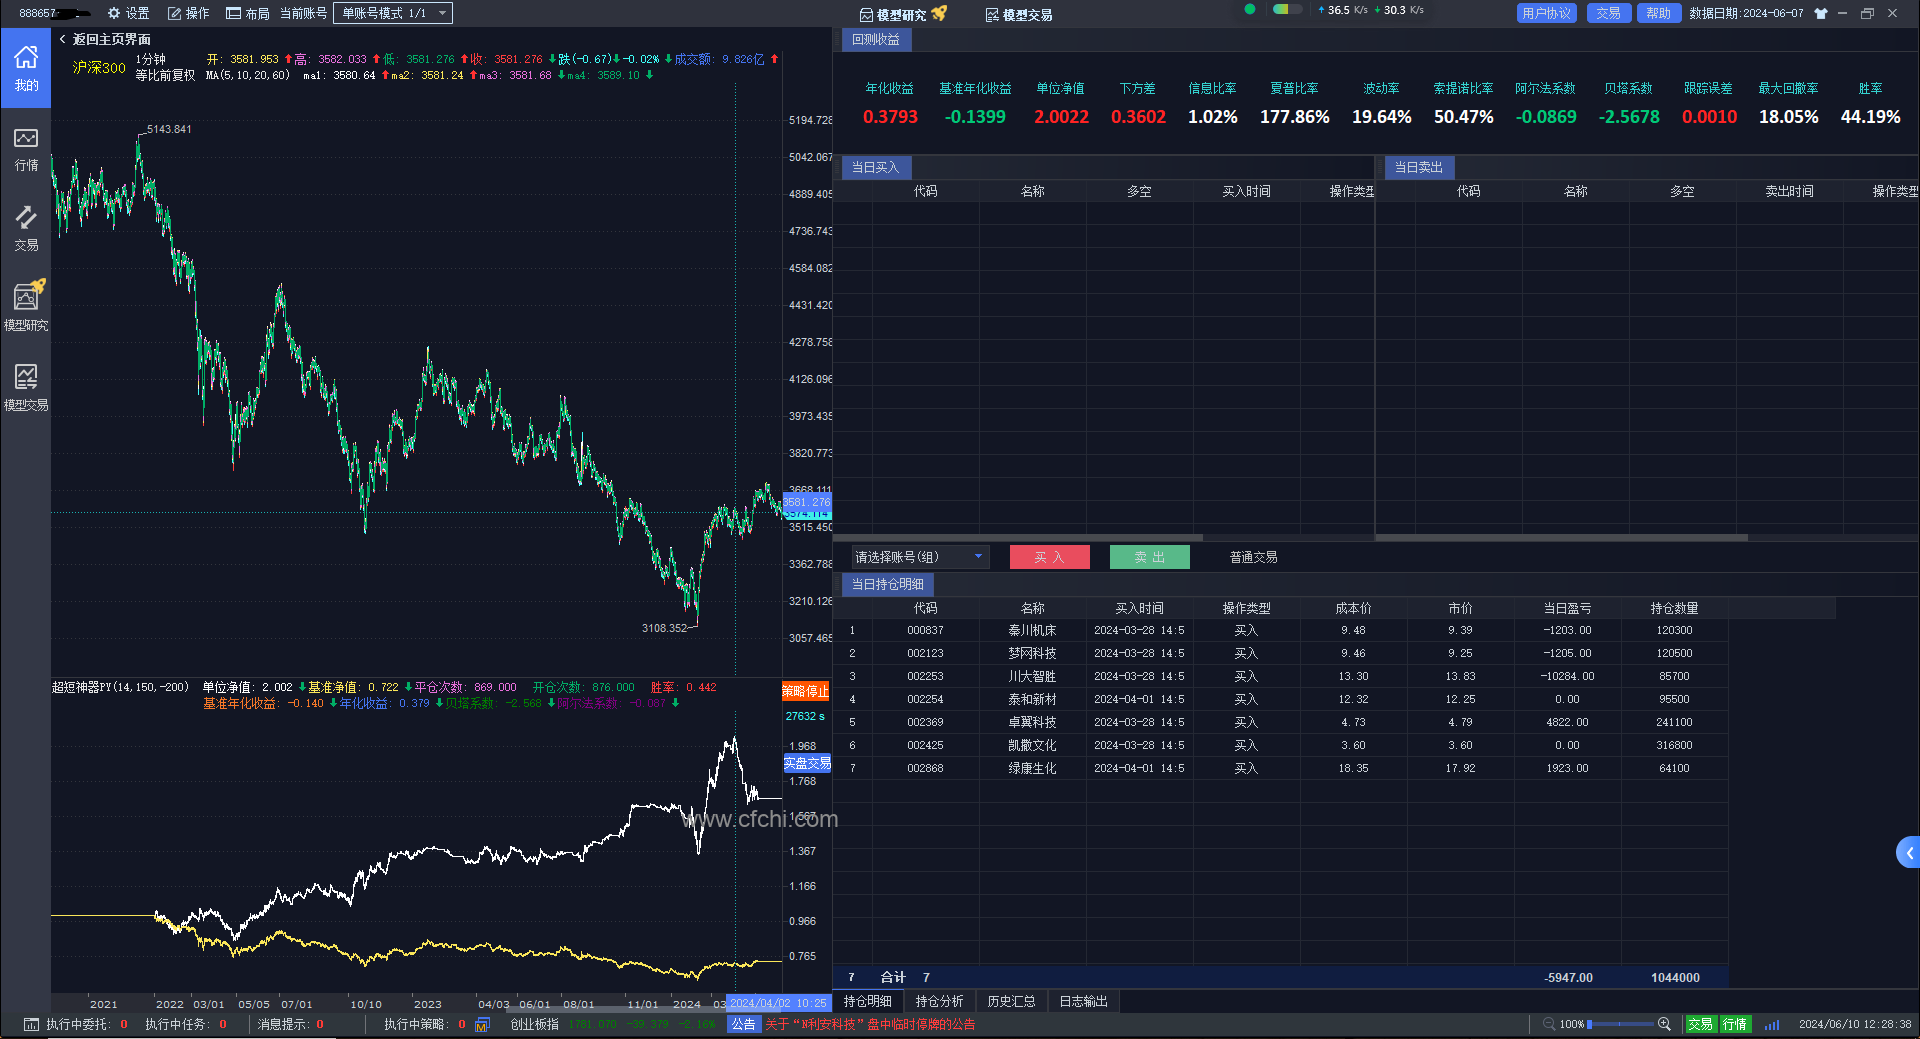
Task: Click the 2024/04/02 10:25 timeline marker
Action: (x=779, y=1003)
